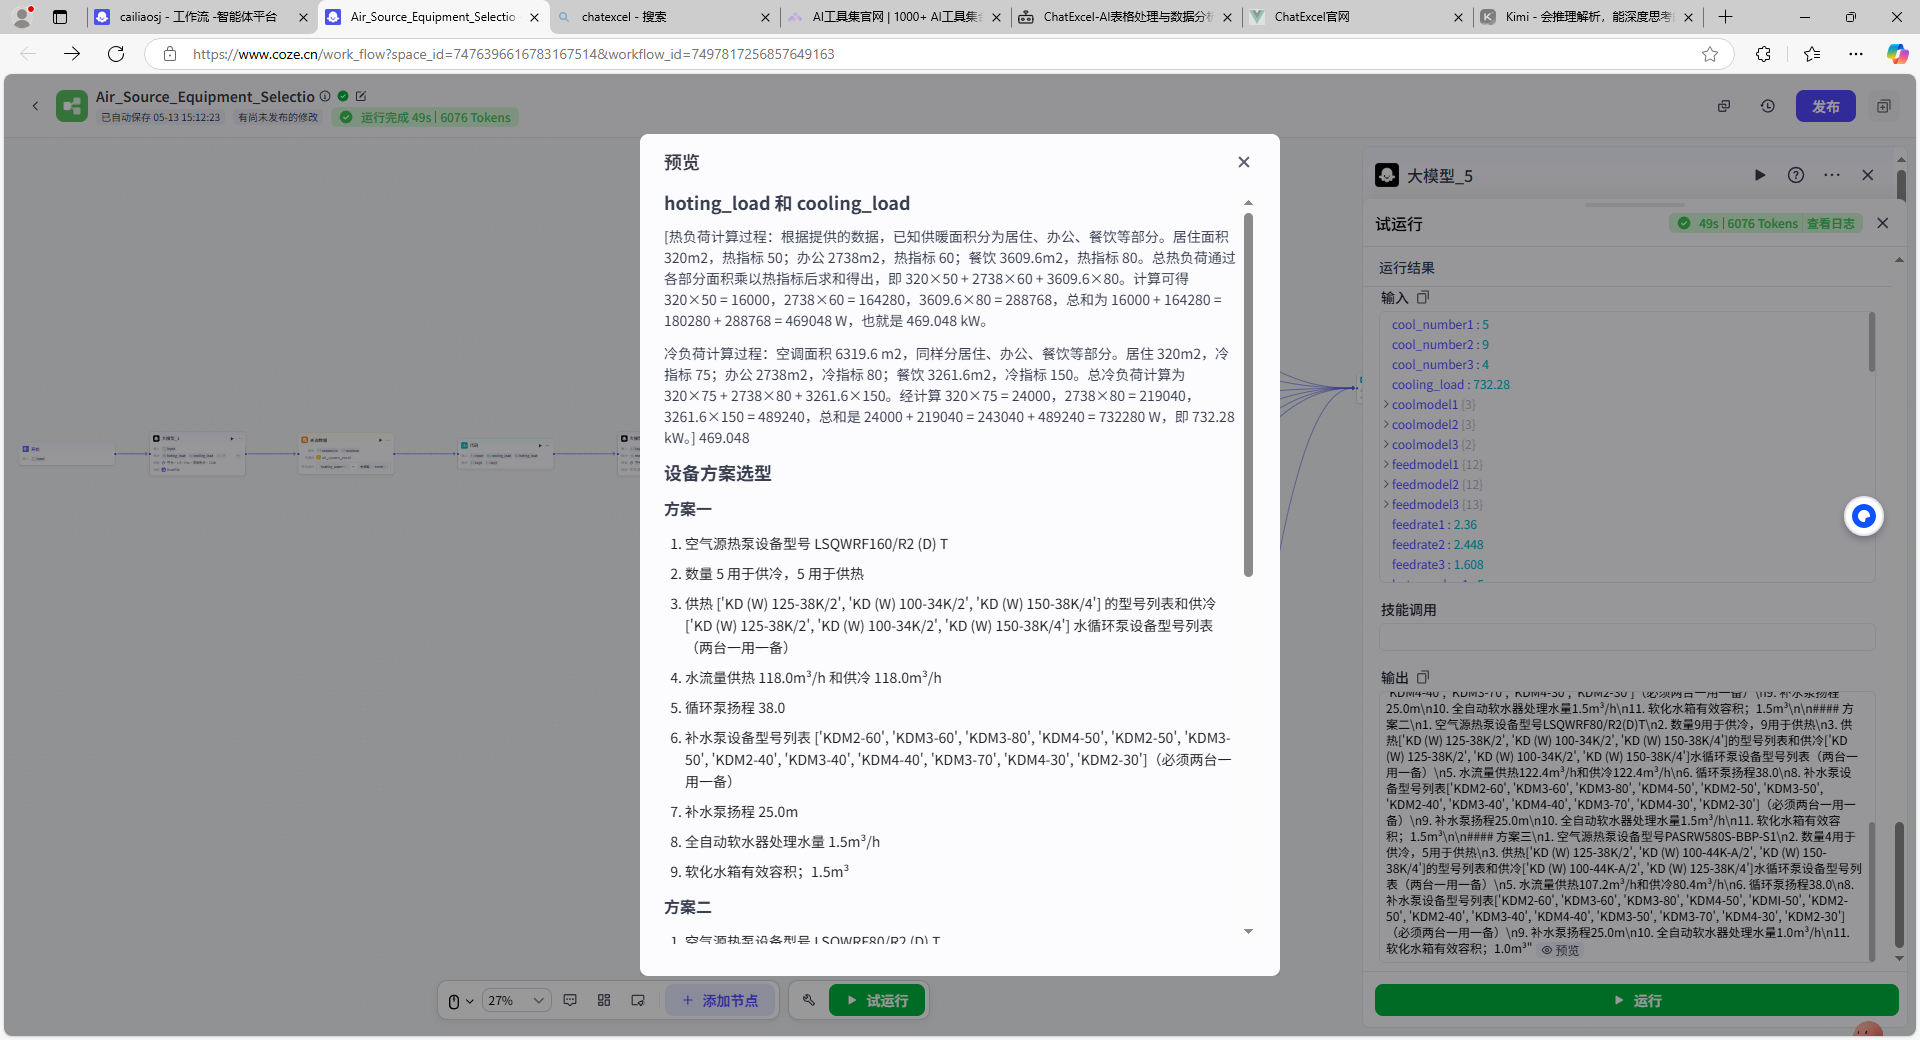Viewport: 1920px width, 1040px height.
Task: Open the browser profile avatar
Action: 22,17
